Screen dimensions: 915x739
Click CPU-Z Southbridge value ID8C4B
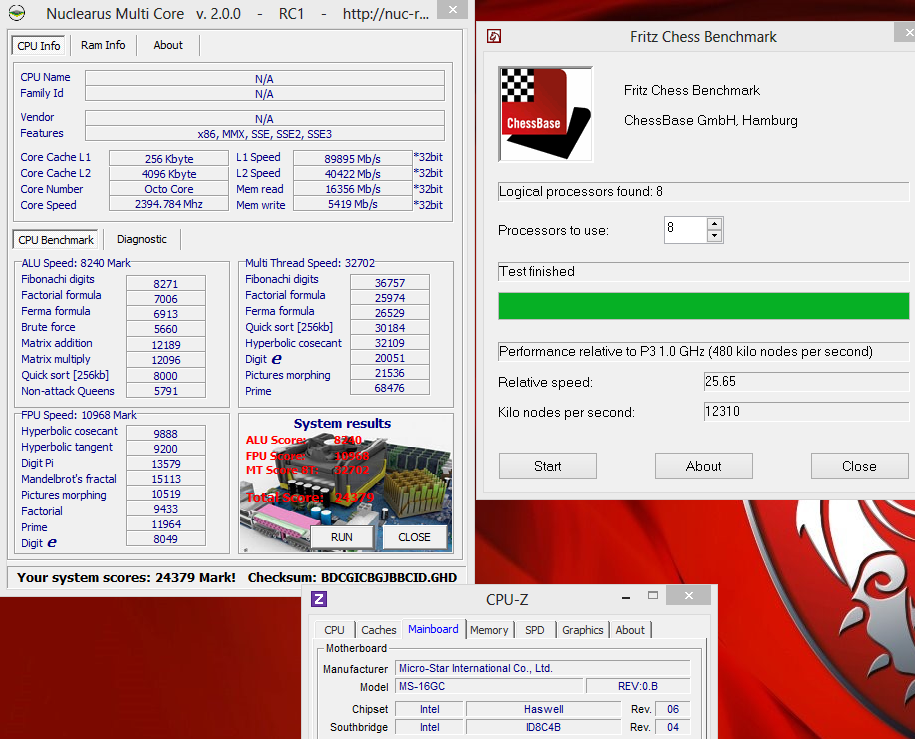coord(543,727)
